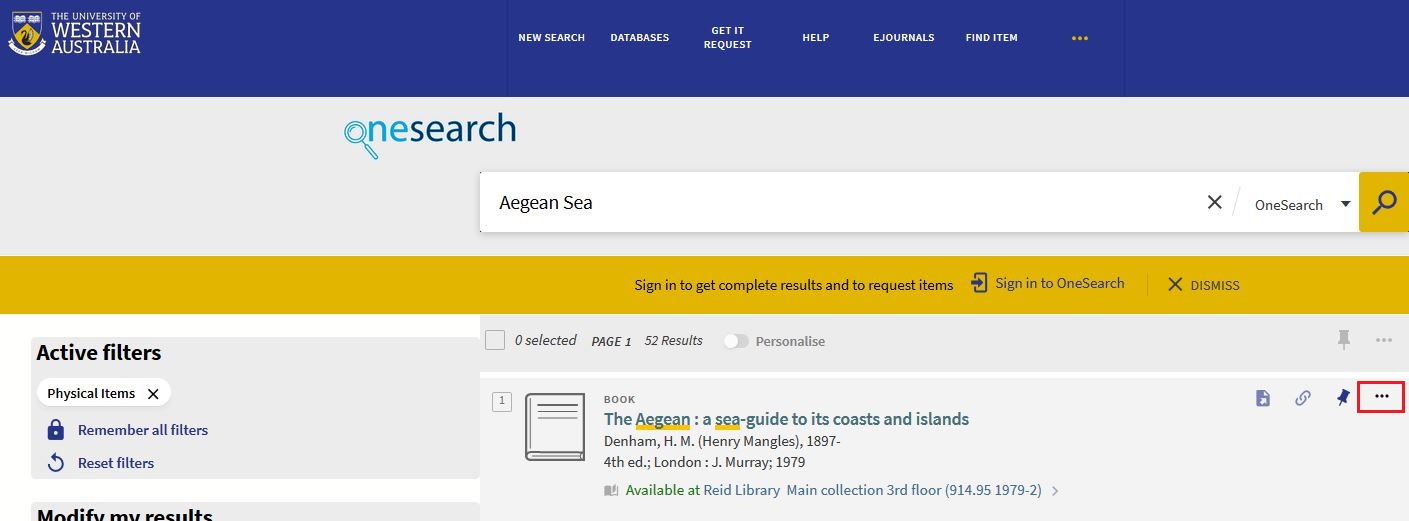Screen dimensions: 1409x521
Task: Open citation icon for first result
Action: click(x=1263, y=398)
